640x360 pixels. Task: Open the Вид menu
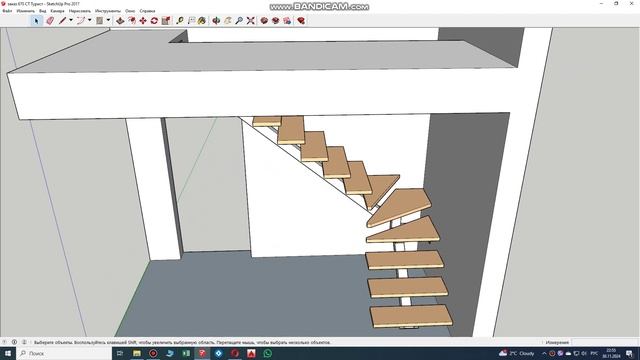(x=42, y=11)
